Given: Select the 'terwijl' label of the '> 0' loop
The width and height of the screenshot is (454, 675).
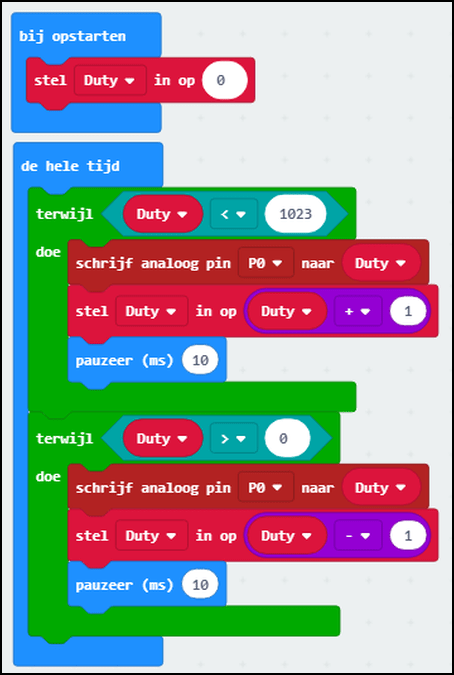Looking at the screenshot, I should (65, 438).
